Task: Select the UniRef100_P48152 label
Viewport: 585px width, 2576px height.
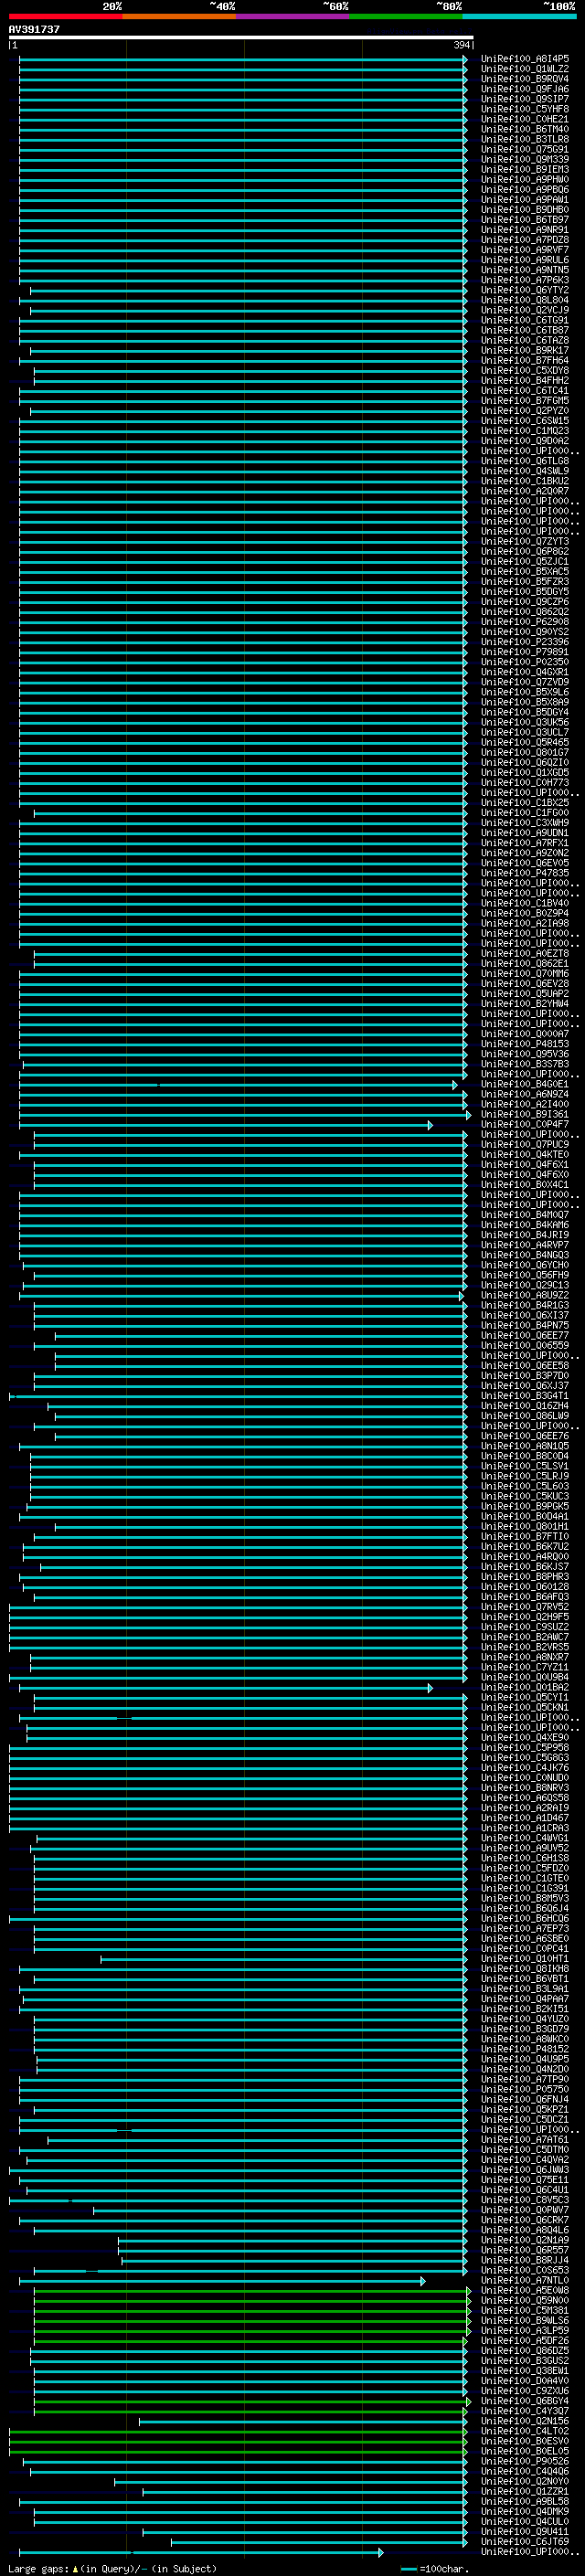Action: pos(525,2049)
